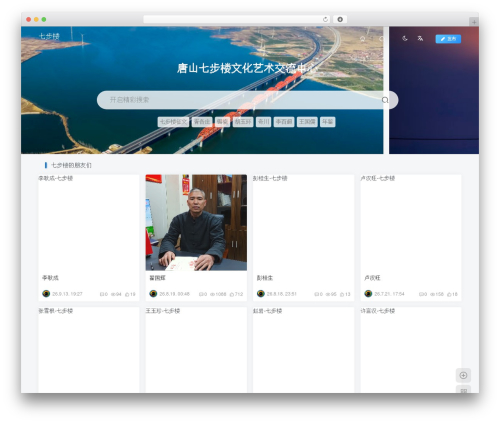Click the like thumb icon showing 13
Screen dimensions: 500x423
tap(342, 294)
